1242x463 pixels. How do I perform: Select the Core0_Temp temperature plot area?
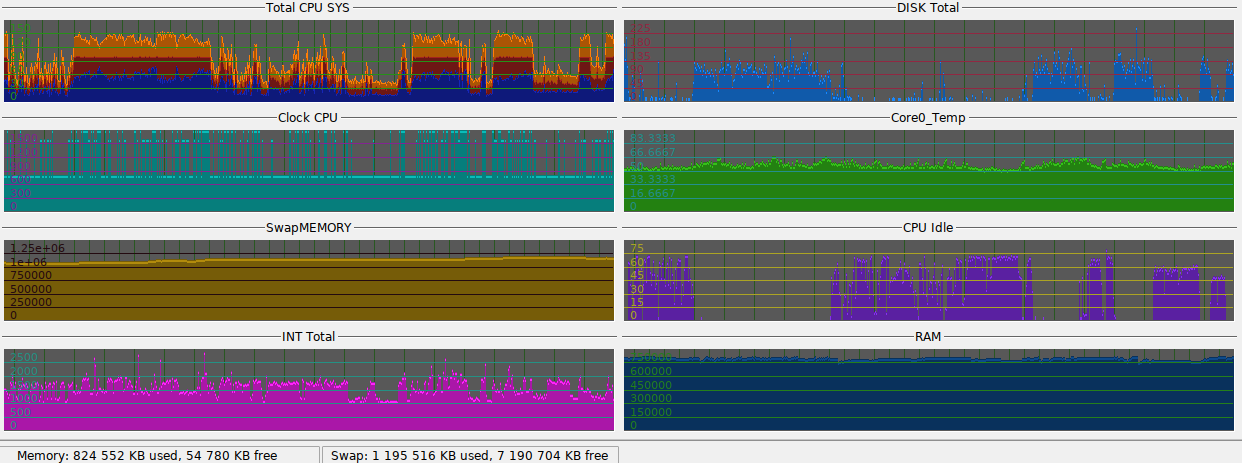coord(928,171)
